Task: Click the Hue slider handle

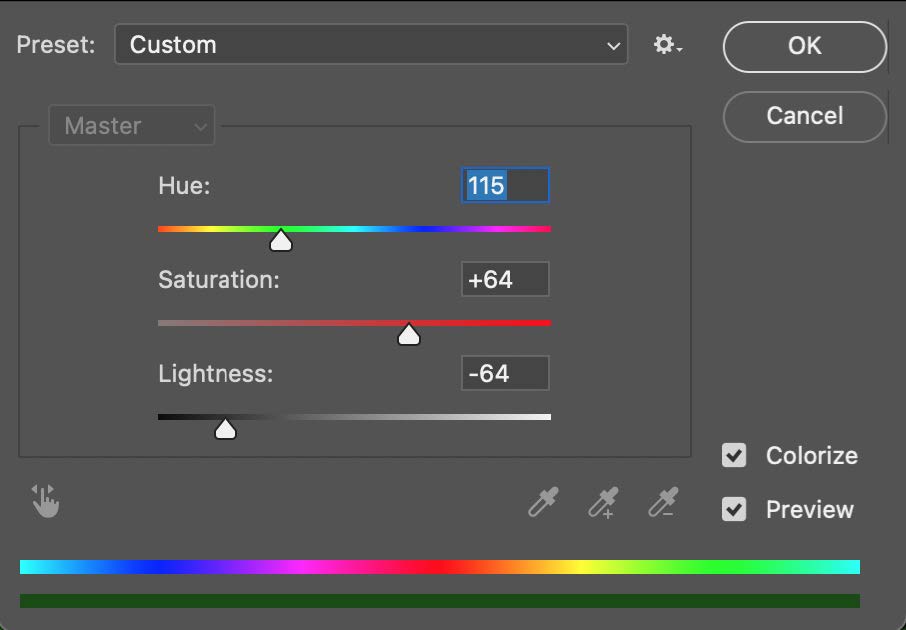Action: (x=281, y=240)
